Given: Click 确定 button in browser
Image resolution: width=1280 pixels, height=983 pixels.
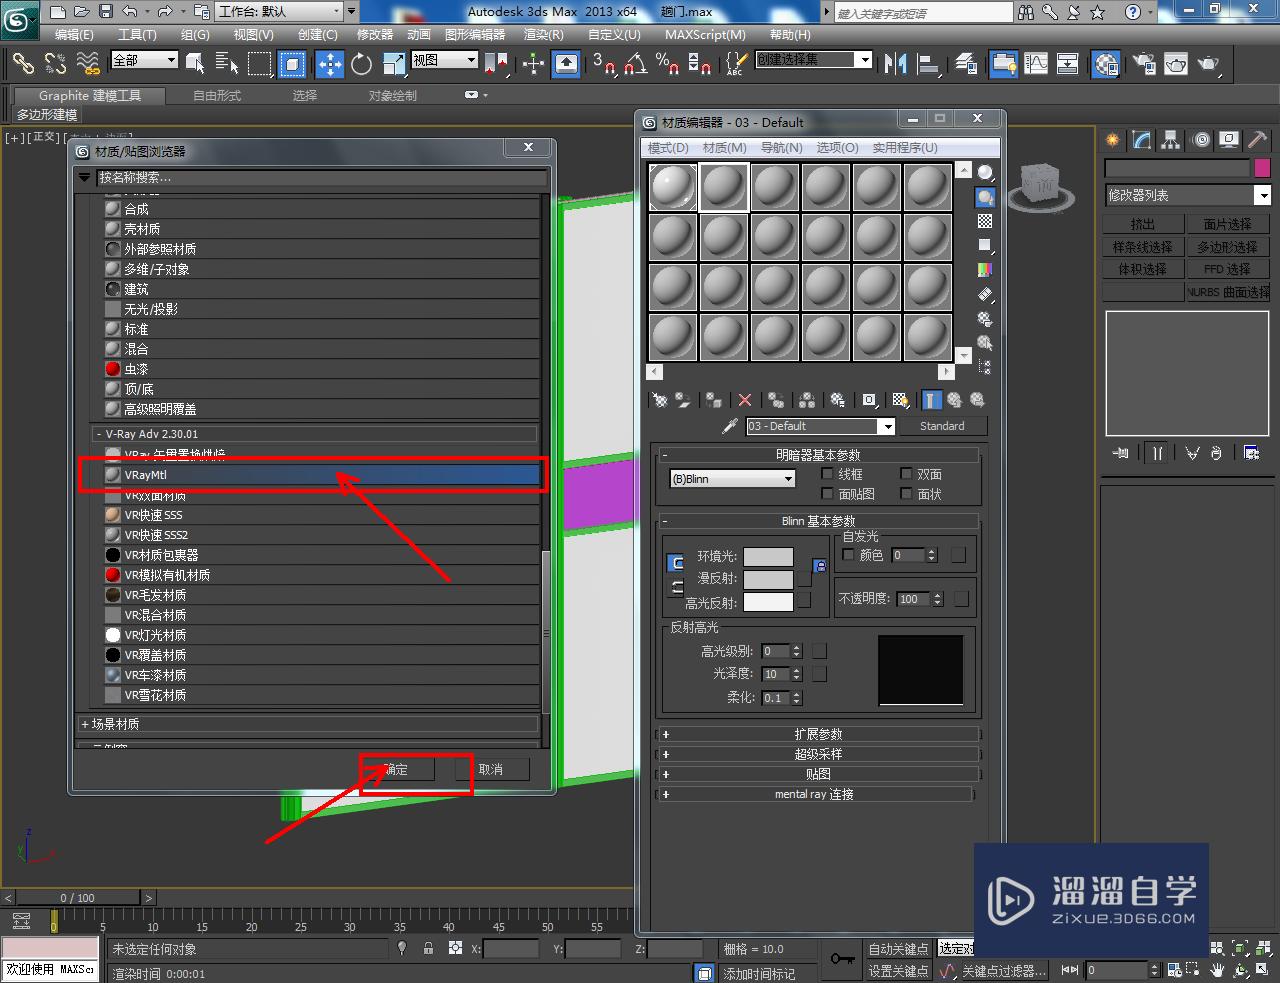Looking at the screenshot, I should point(396,769).
